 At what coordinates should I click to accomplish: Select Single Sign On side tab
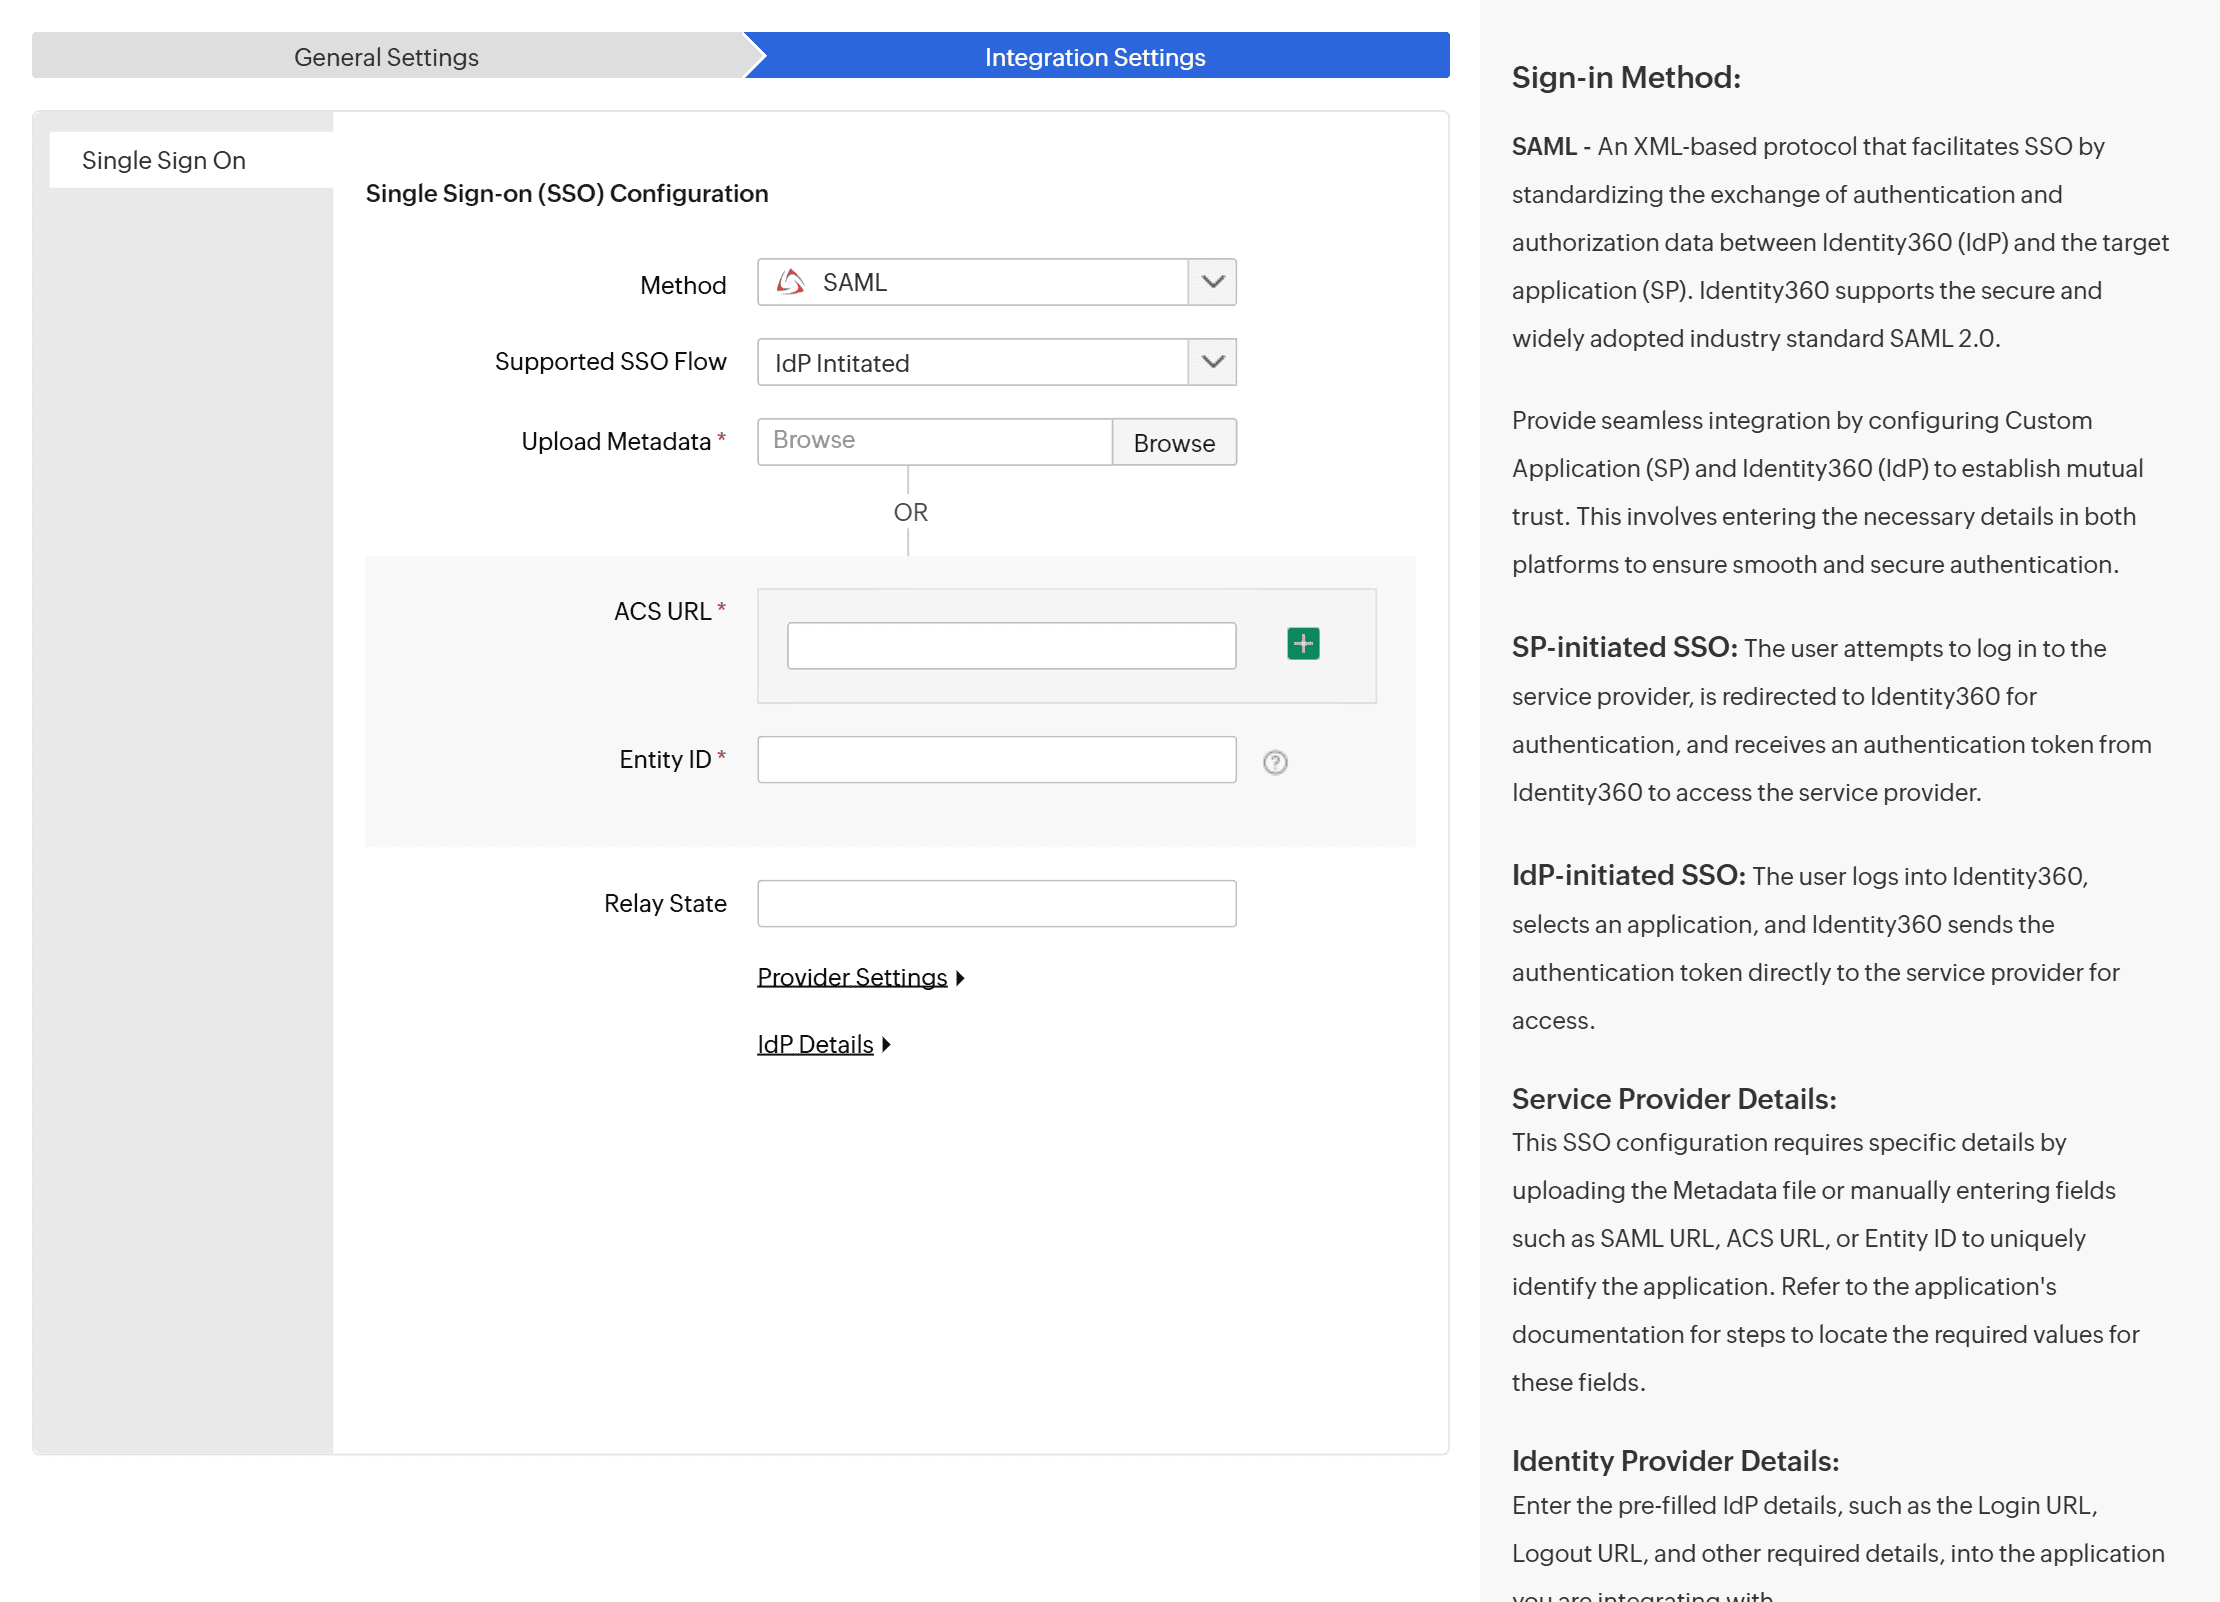coord(191,160)
